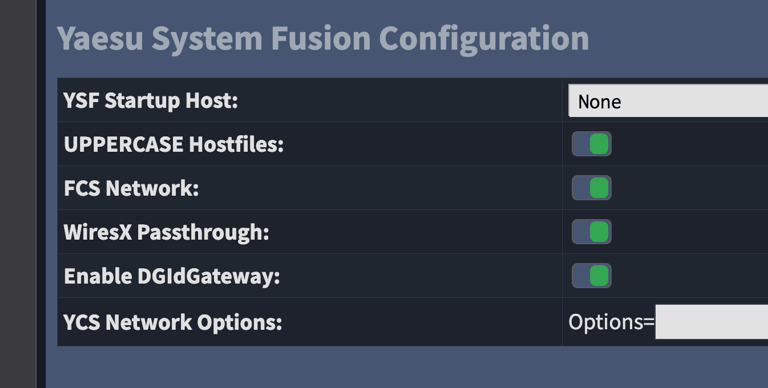Click the 'WiresX Passthrough:' label text
The image size is (768, 388).
point(167,232)
